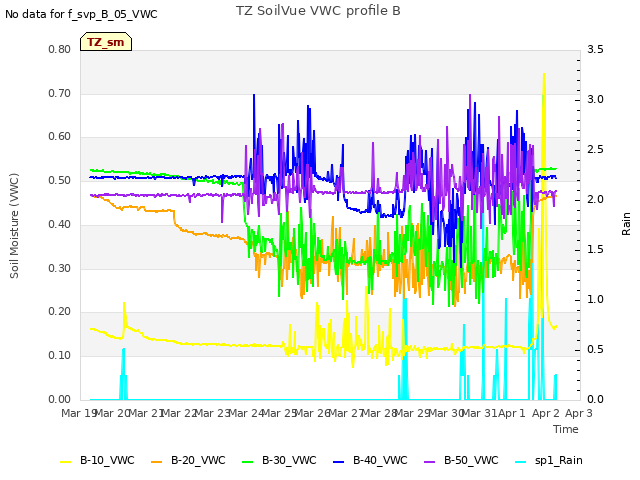The width and height of the screenshot is (640, 480).
Task: Click the 0.50 left axis value
Action: coord(60,180)
